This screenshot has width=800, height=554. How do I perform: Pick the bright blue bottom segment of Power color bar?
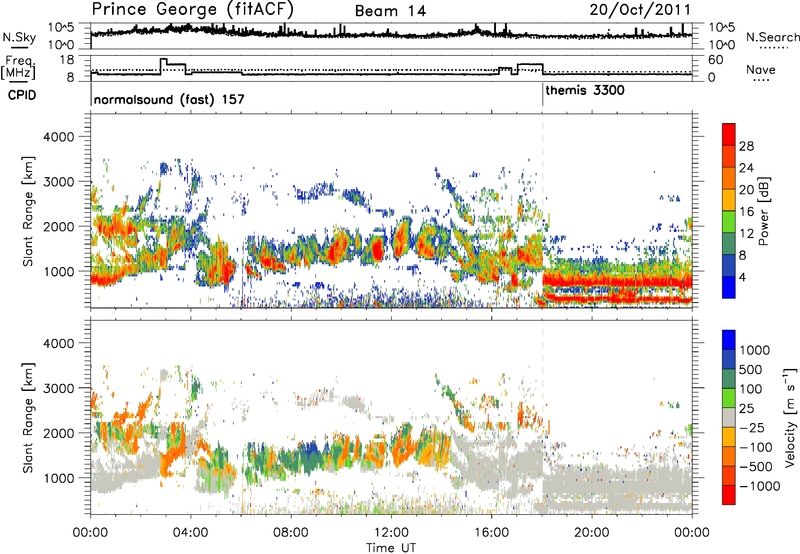729,287
